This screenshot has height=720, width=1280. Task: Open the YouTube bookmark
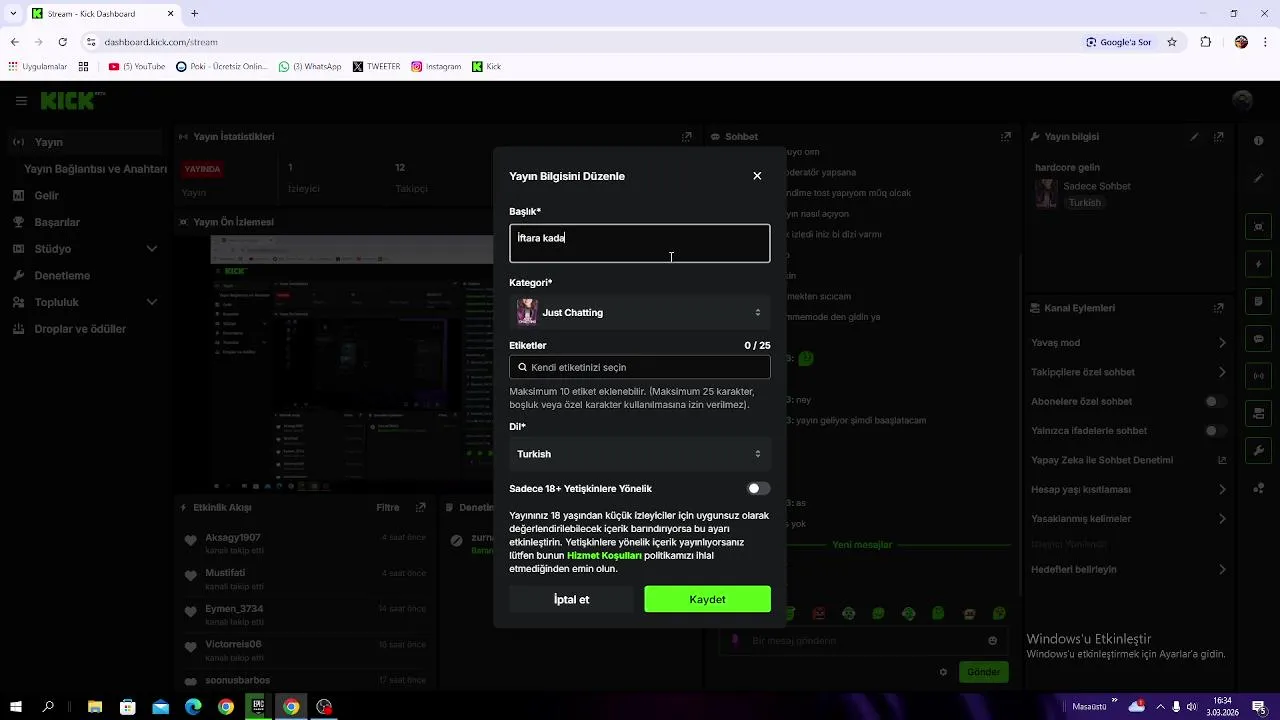pos(137,67)
